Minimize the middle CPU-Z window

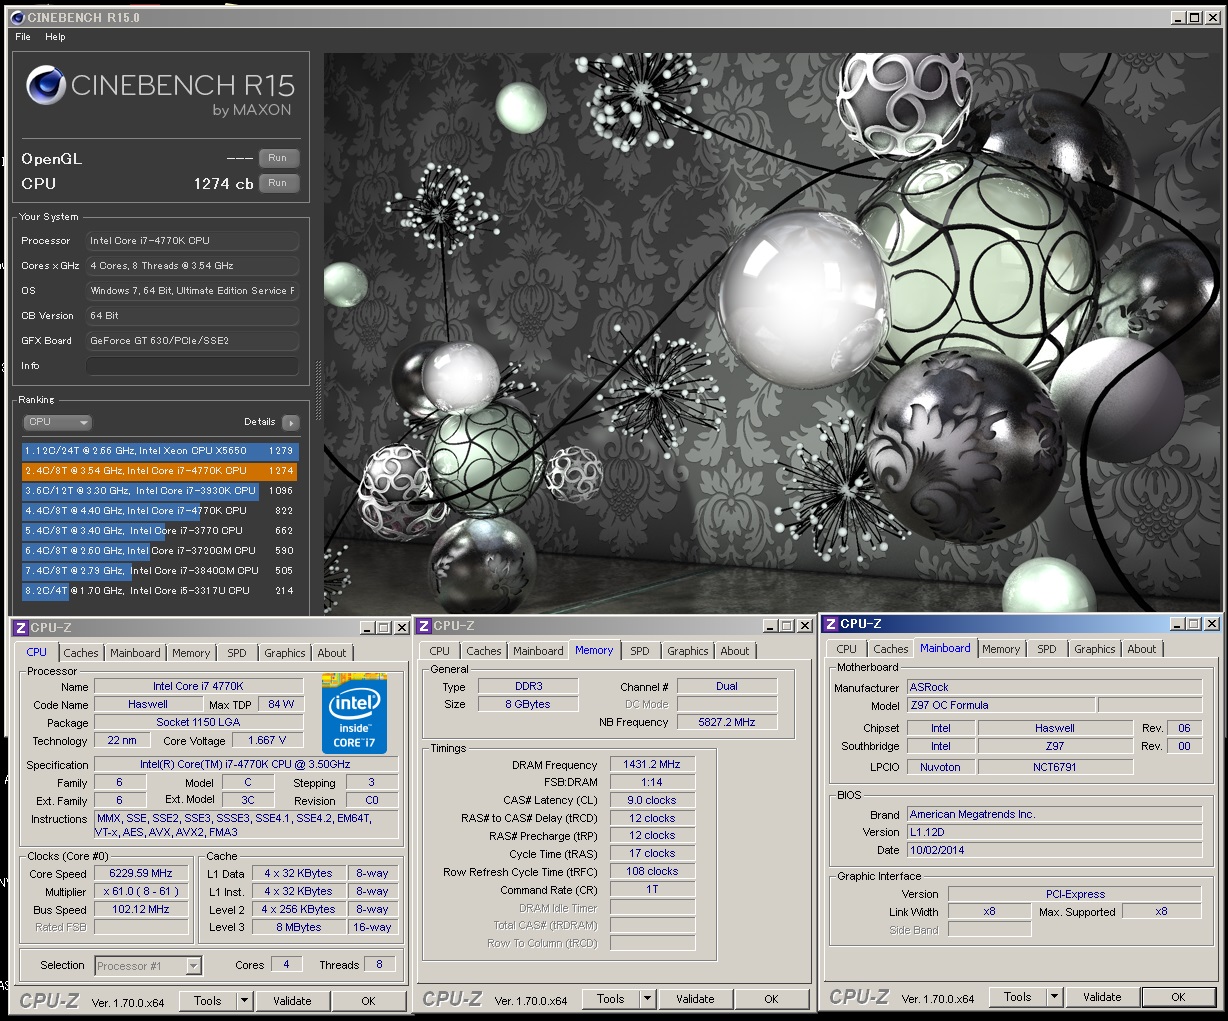tap(770, 626)
